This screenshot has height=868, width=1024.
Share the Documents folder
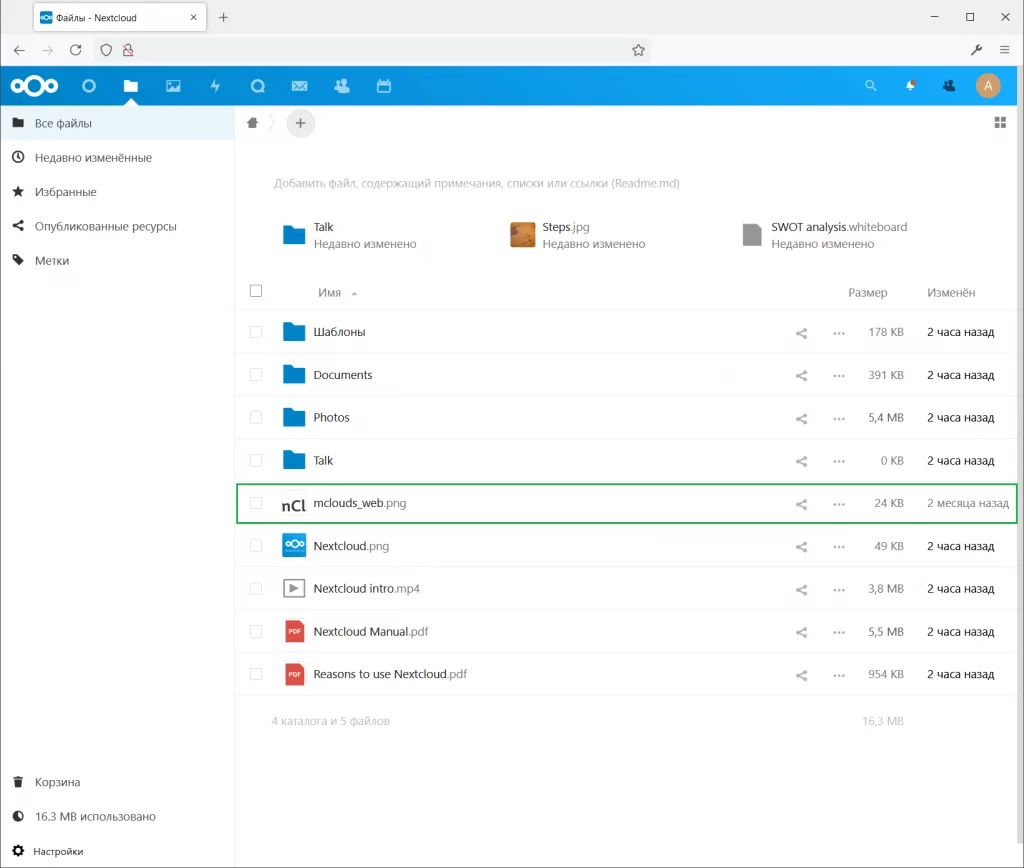(x=801, y=376)
